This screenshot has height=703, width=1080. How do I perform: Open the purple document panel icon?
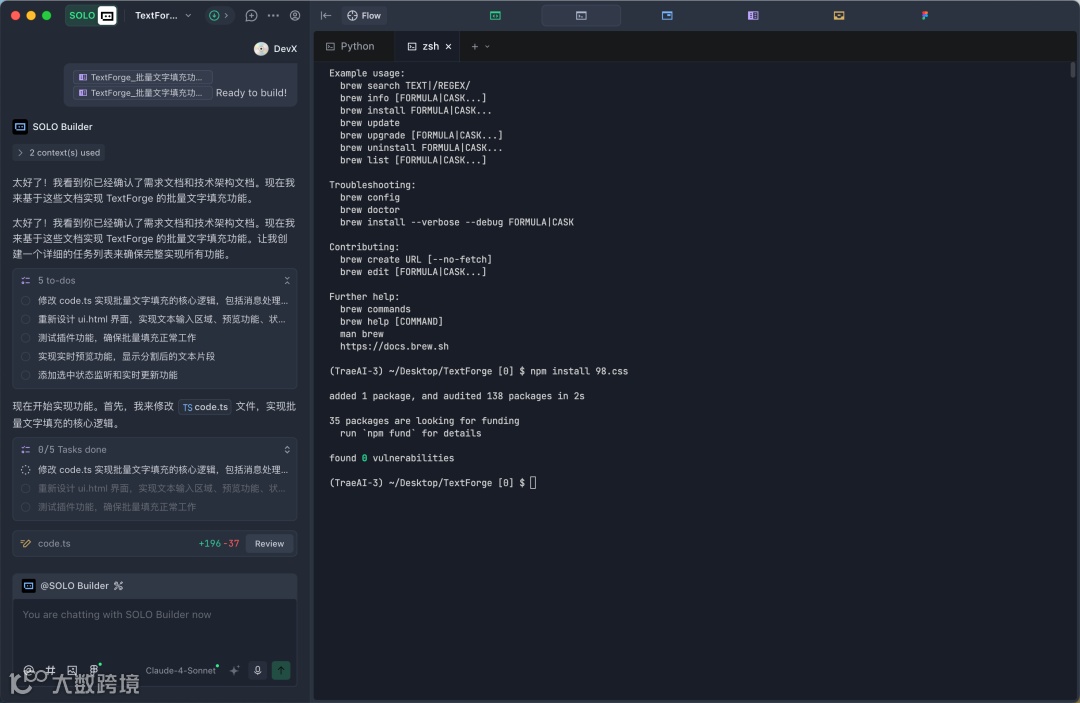(x=753, y=15)
